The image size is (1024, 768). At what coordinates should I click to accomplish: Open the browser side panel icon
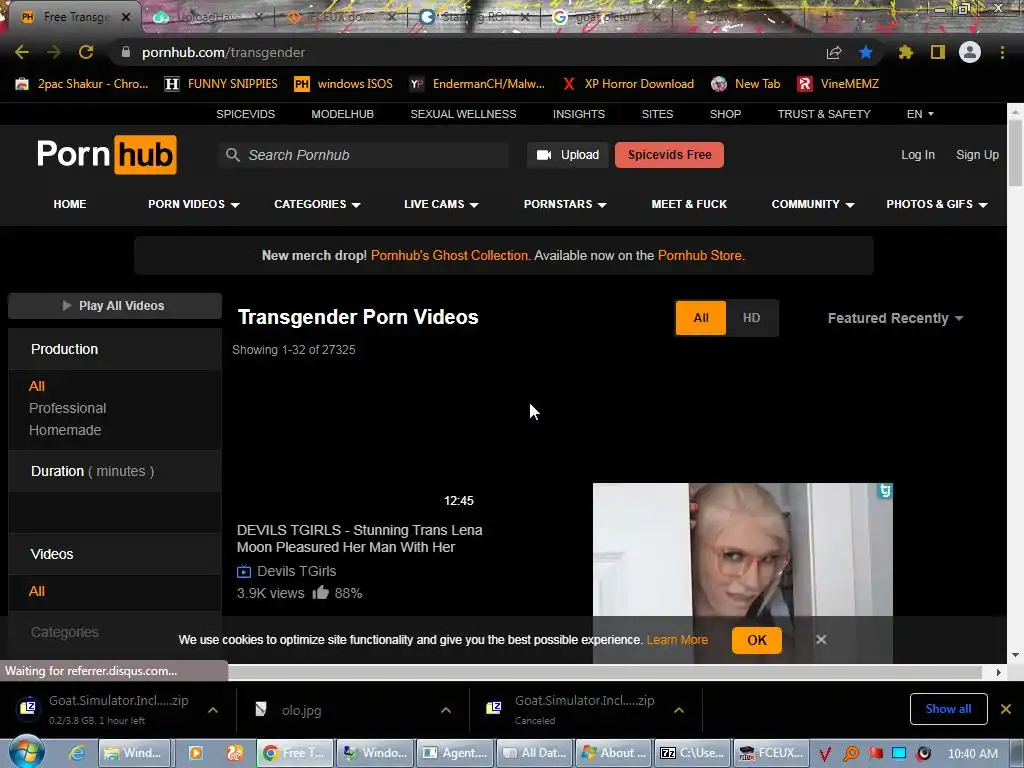pos(938,52)
